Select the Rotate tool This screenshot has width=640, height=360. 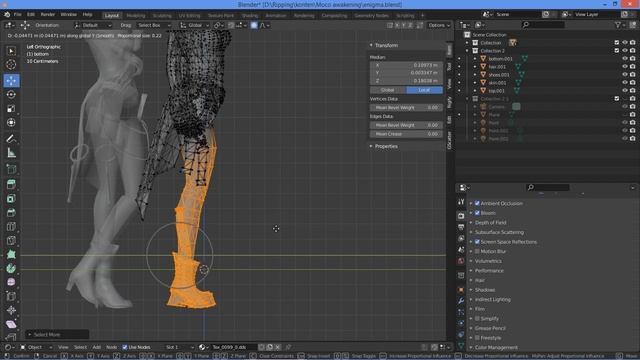coord(11,94)
